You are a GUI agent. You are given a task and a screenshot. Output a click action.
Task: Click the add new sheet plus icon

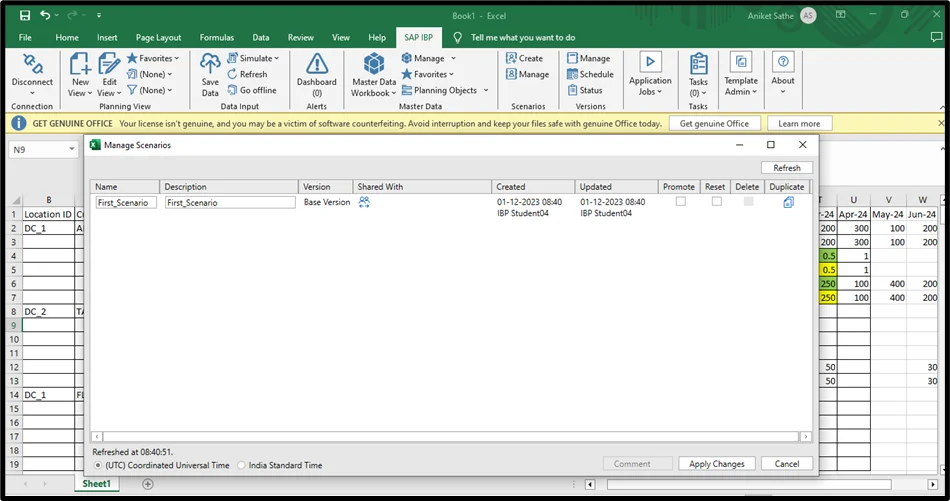(x=147, y=483)
